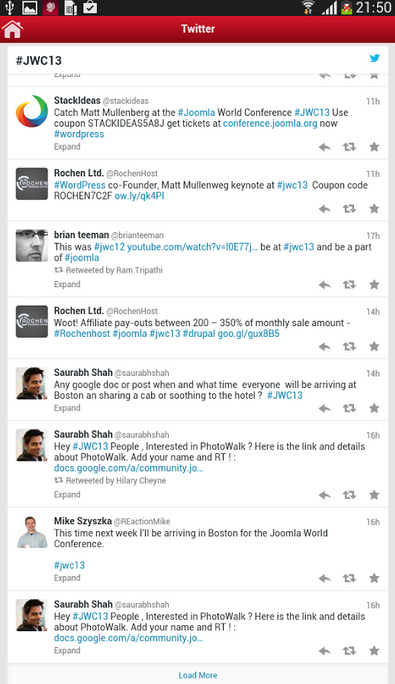Open the ow.ly/qk4PI link

pyautogui.click(x=139, y=196)
